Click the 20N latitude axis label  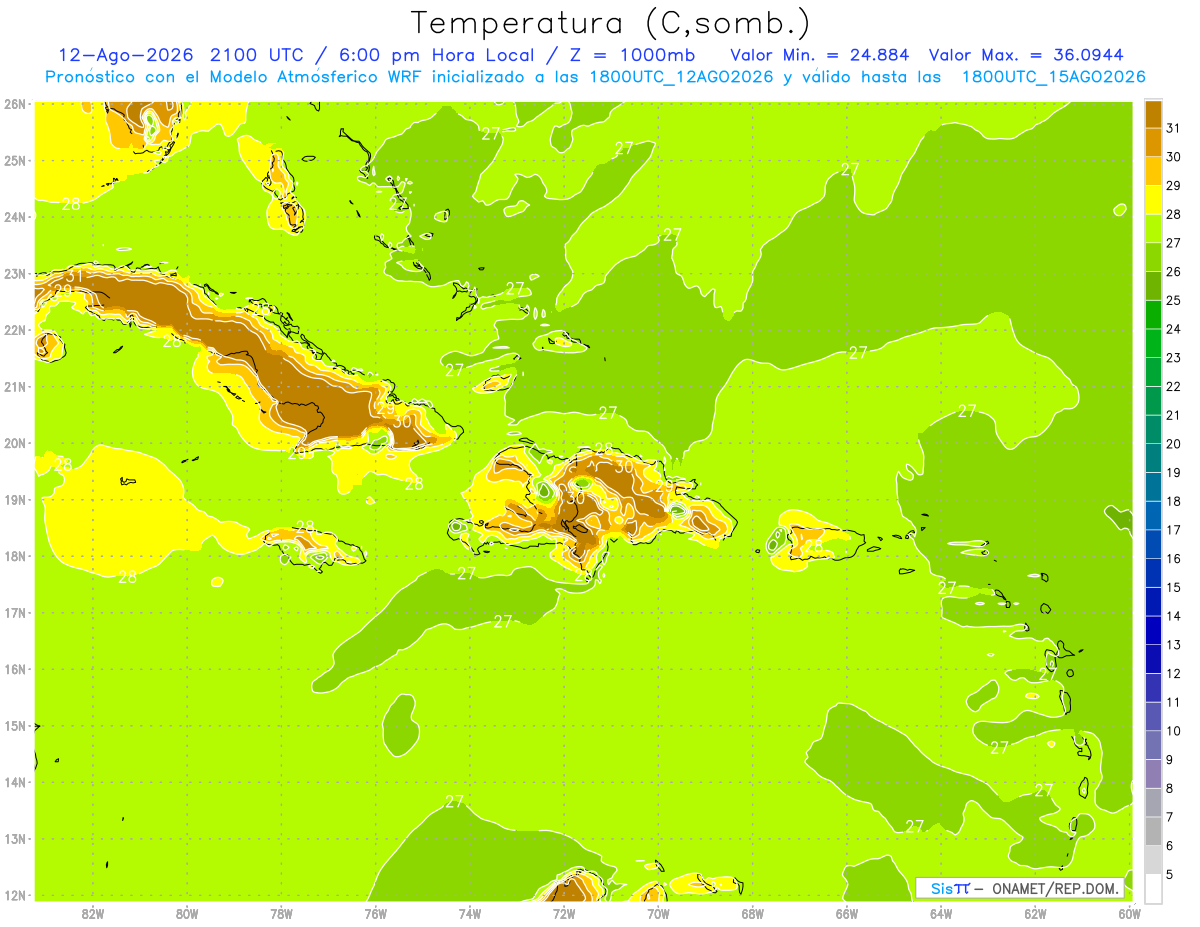click(15, 443)
